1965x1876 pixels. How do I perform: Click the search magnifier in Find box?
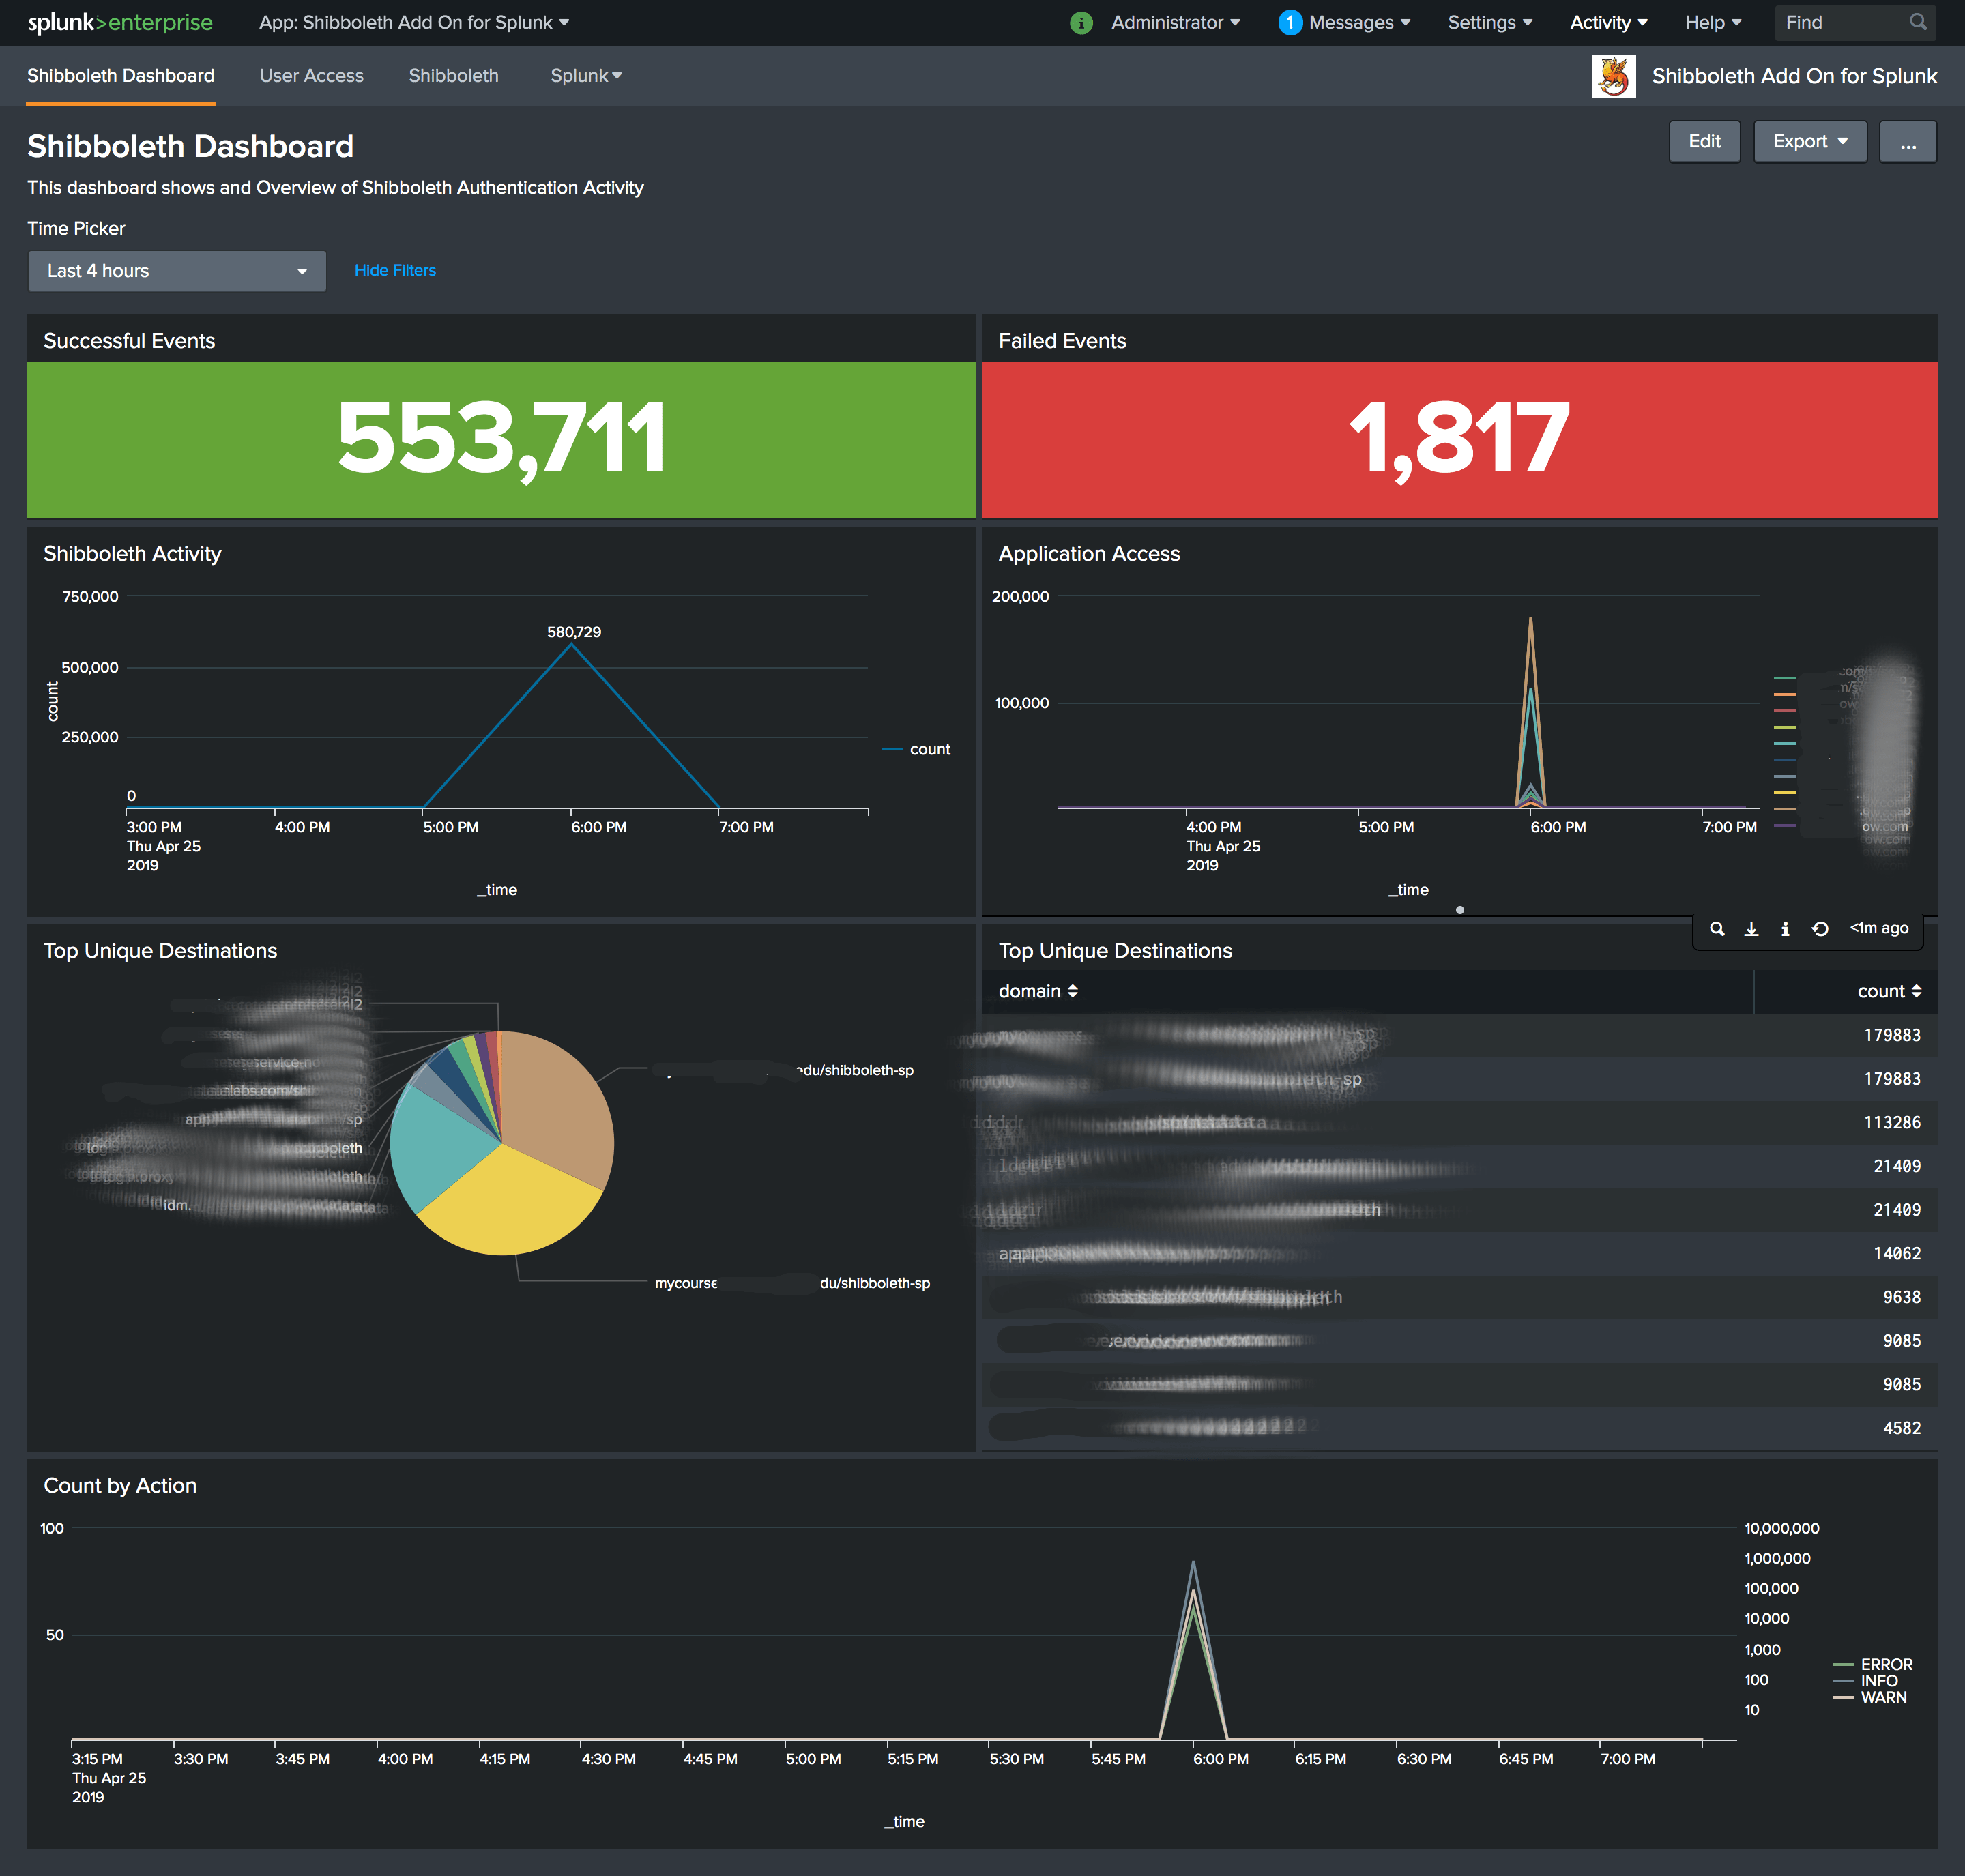click(1917, 22)
